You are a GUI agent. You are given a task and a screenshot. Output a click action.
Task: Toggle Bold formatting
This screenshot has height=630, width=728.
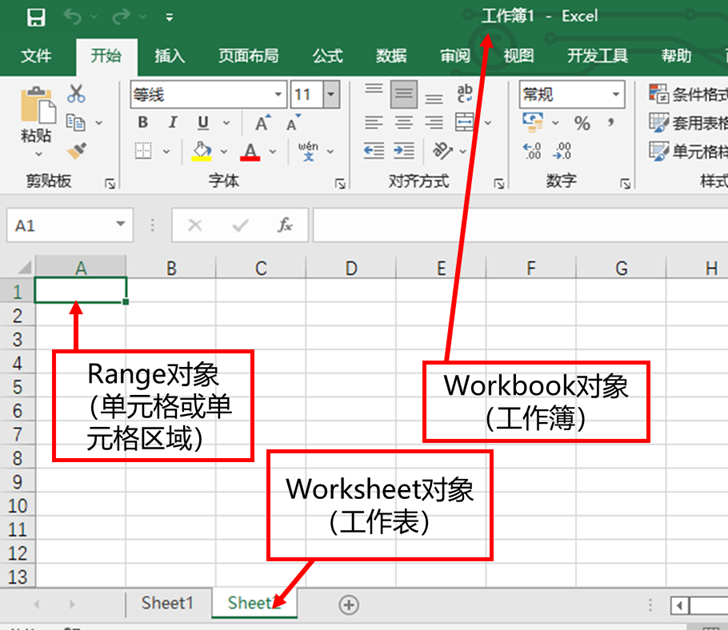[143, 123]
